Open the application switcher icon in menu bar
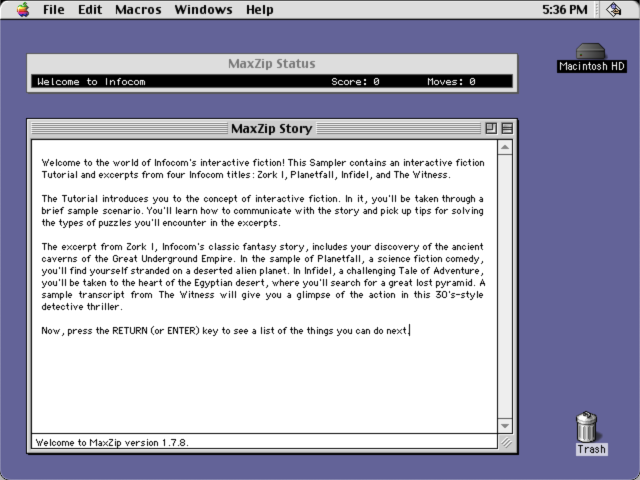640x480 pixels. [x=613, y=9]
